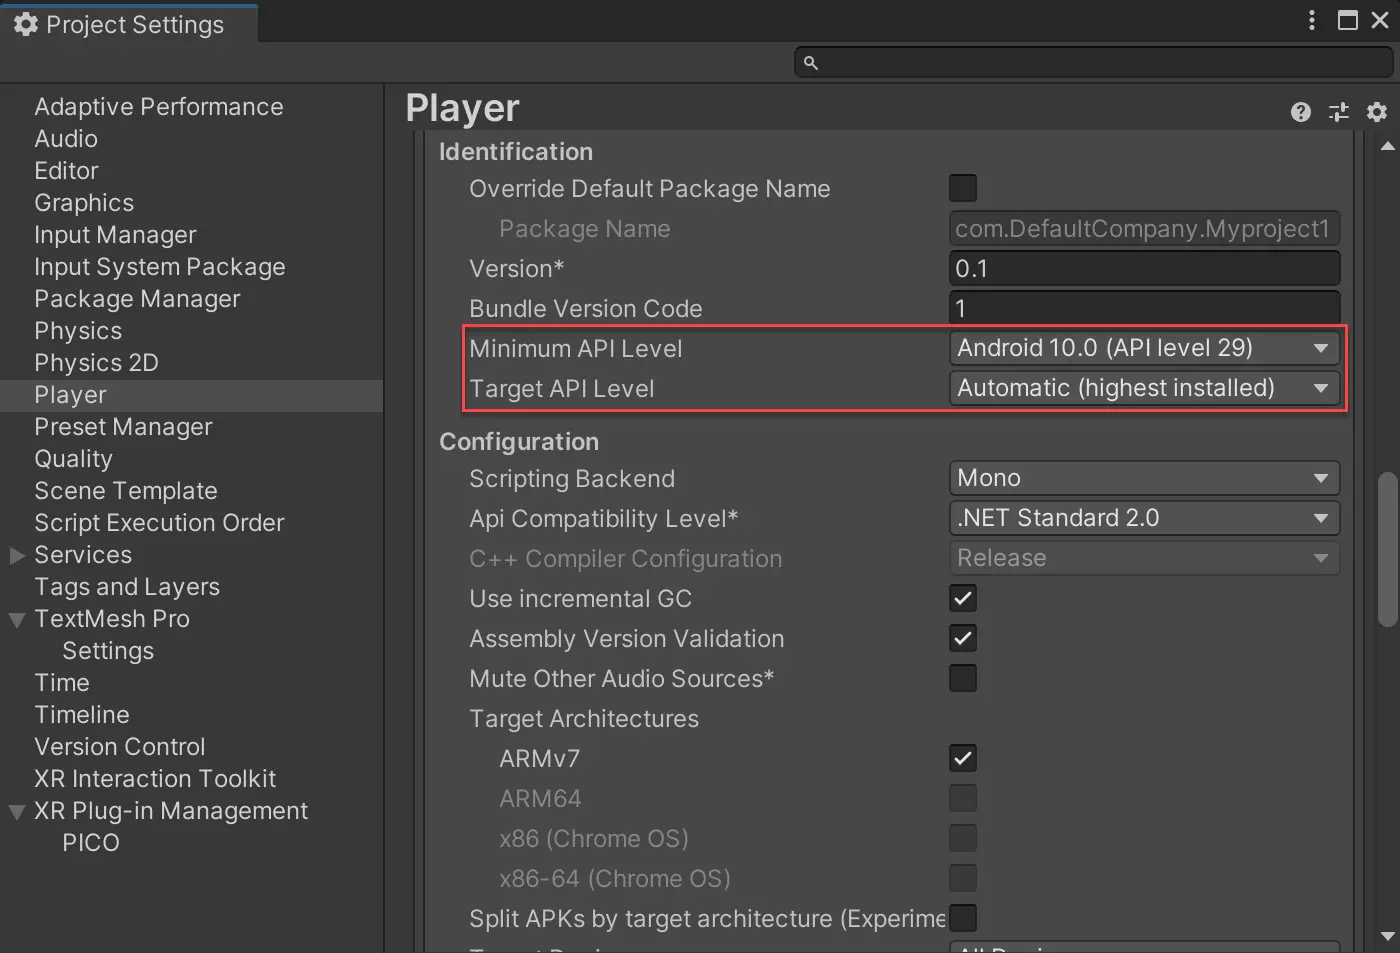Click the search magnifier icon
Screen dimensions: 1400x953
(x=811, y=63)
